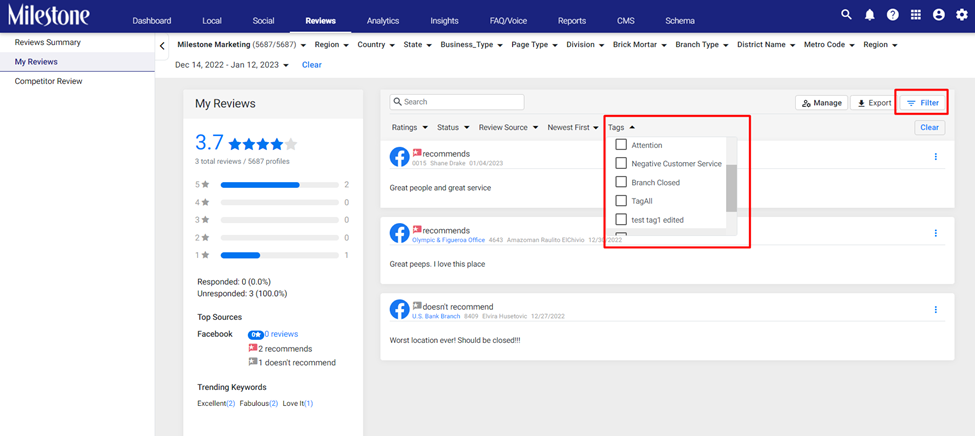The image size is (975, 436).
Task: Check the test tag1 edited checkbox
Action: click(621, 220)
